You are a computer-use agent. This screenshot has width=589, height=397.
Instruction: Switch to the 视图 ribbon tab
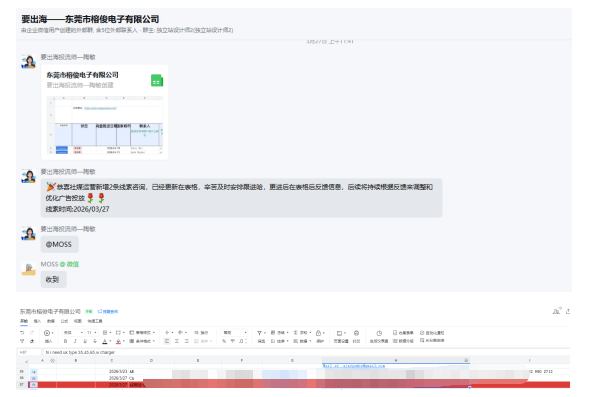[x=78, y=321]
